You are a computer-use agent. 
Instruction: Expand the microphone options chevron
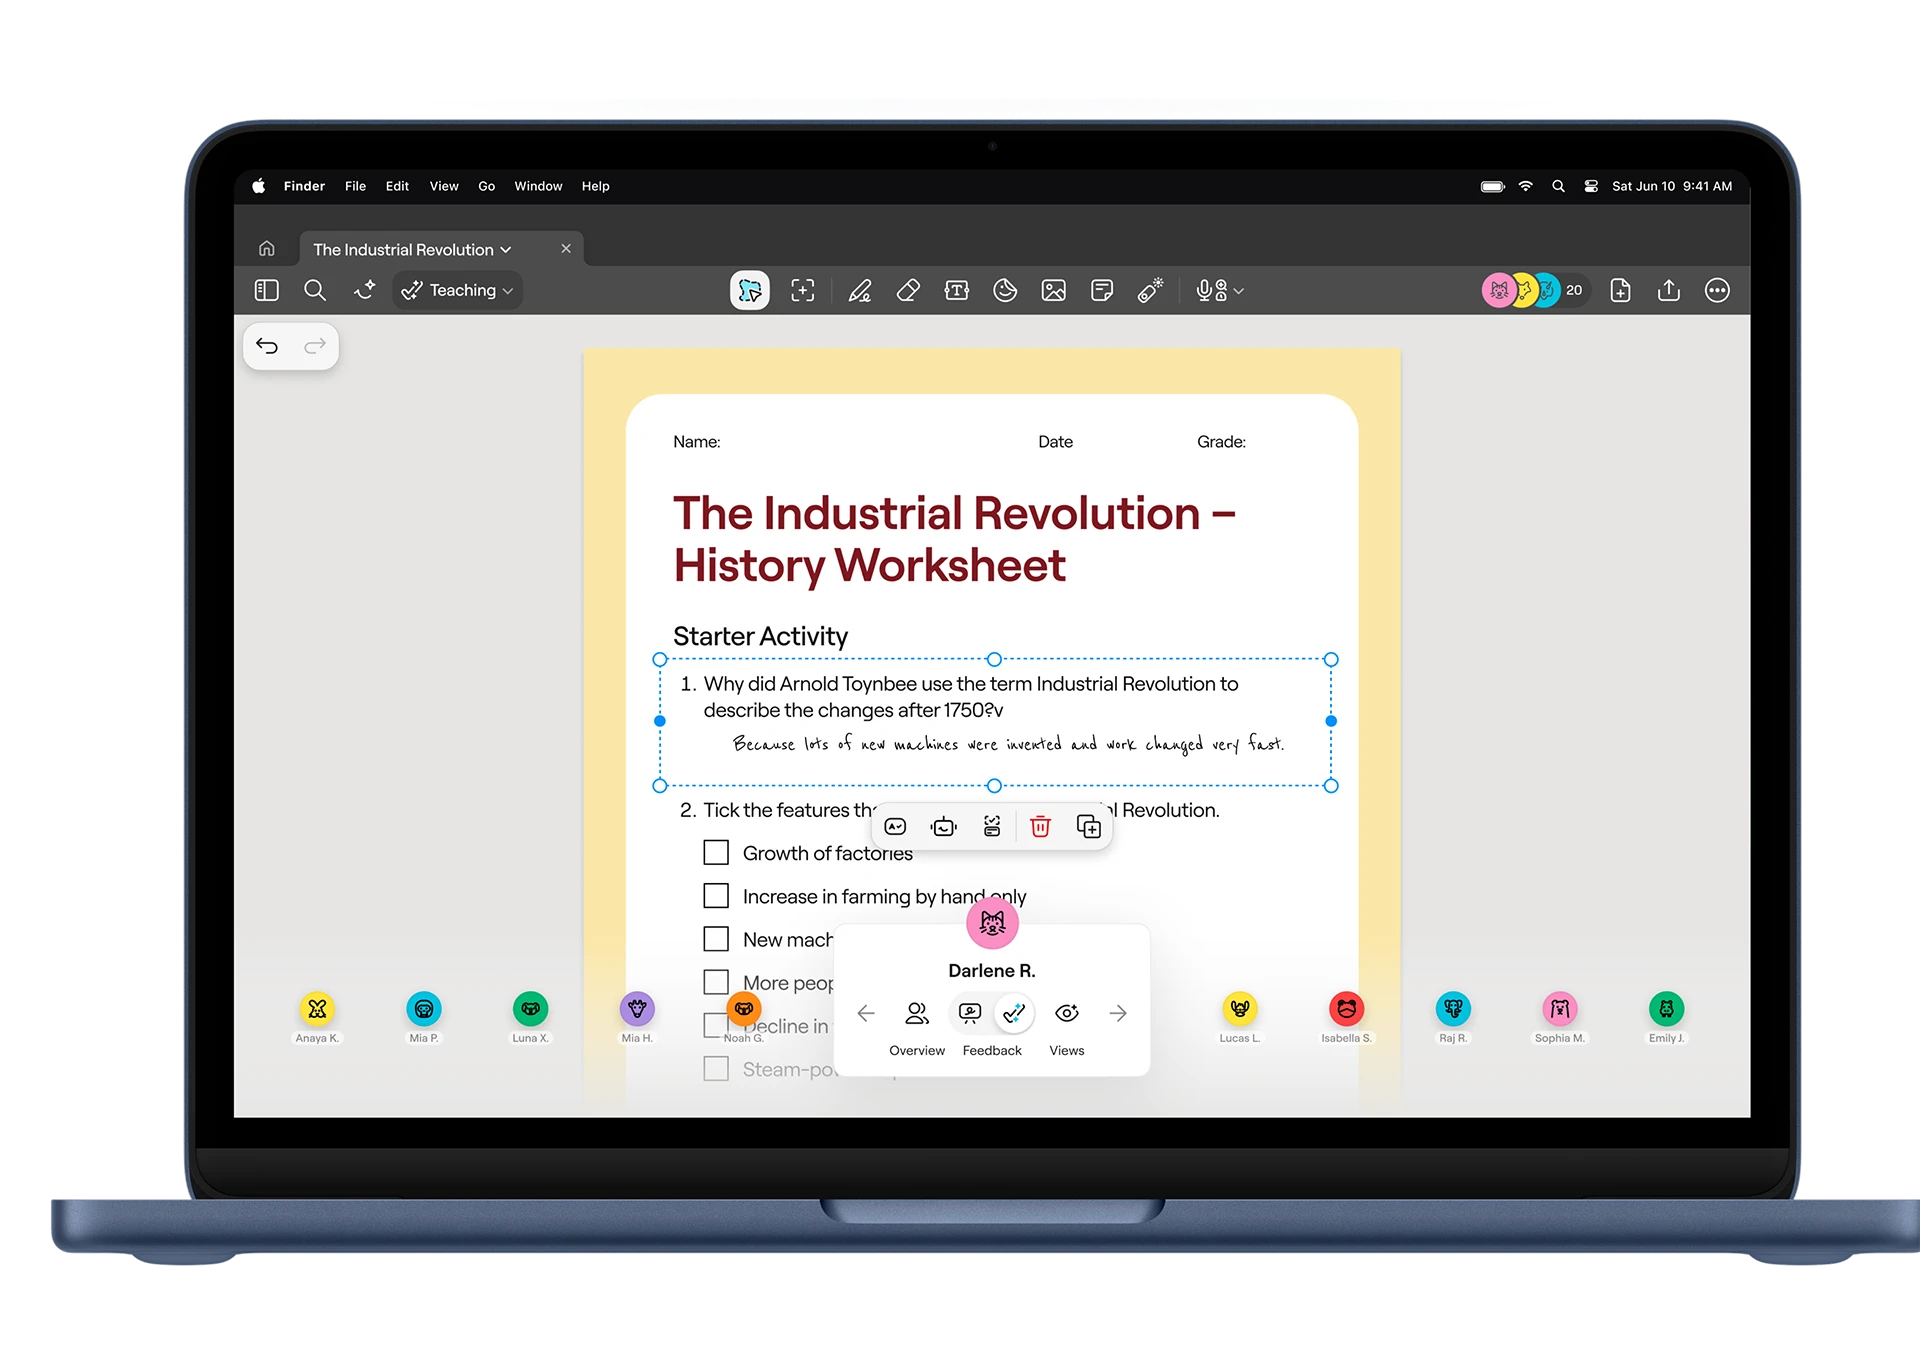pos(1239,291)
